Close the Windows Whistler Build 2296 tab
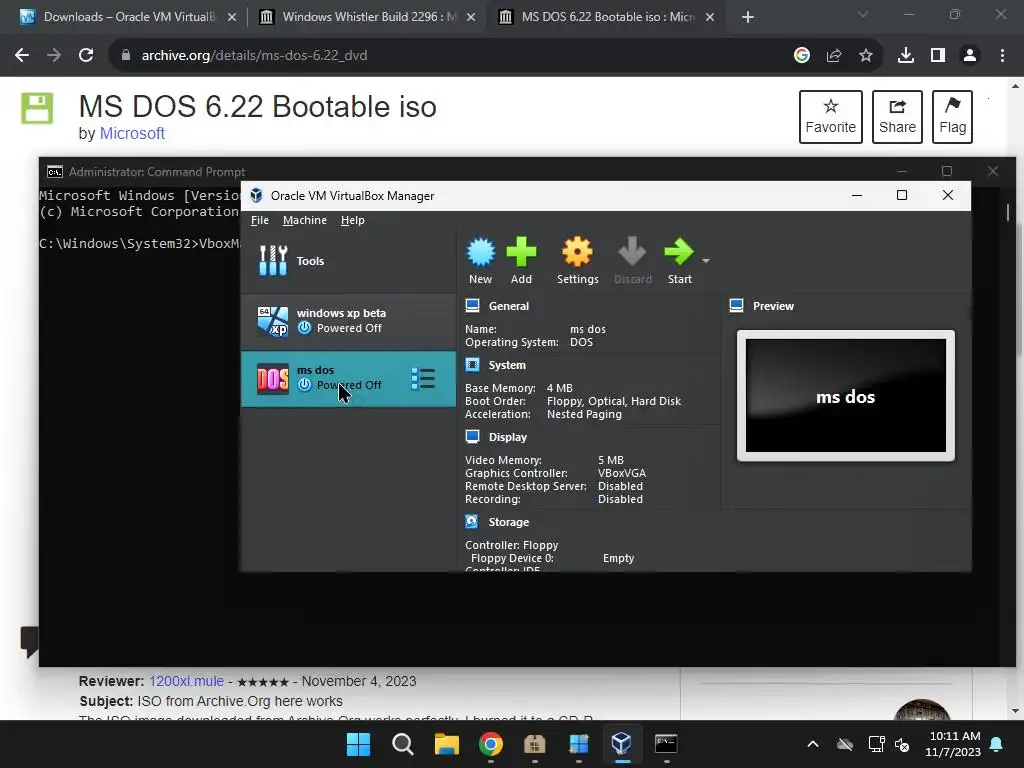 click(x=471, y=17)
